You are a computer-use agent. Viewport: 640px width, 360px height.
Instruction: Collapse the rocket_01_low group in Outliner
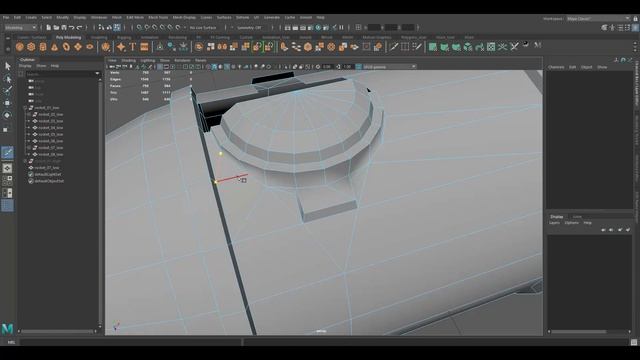pyautogui.click(x=25, y=108)
